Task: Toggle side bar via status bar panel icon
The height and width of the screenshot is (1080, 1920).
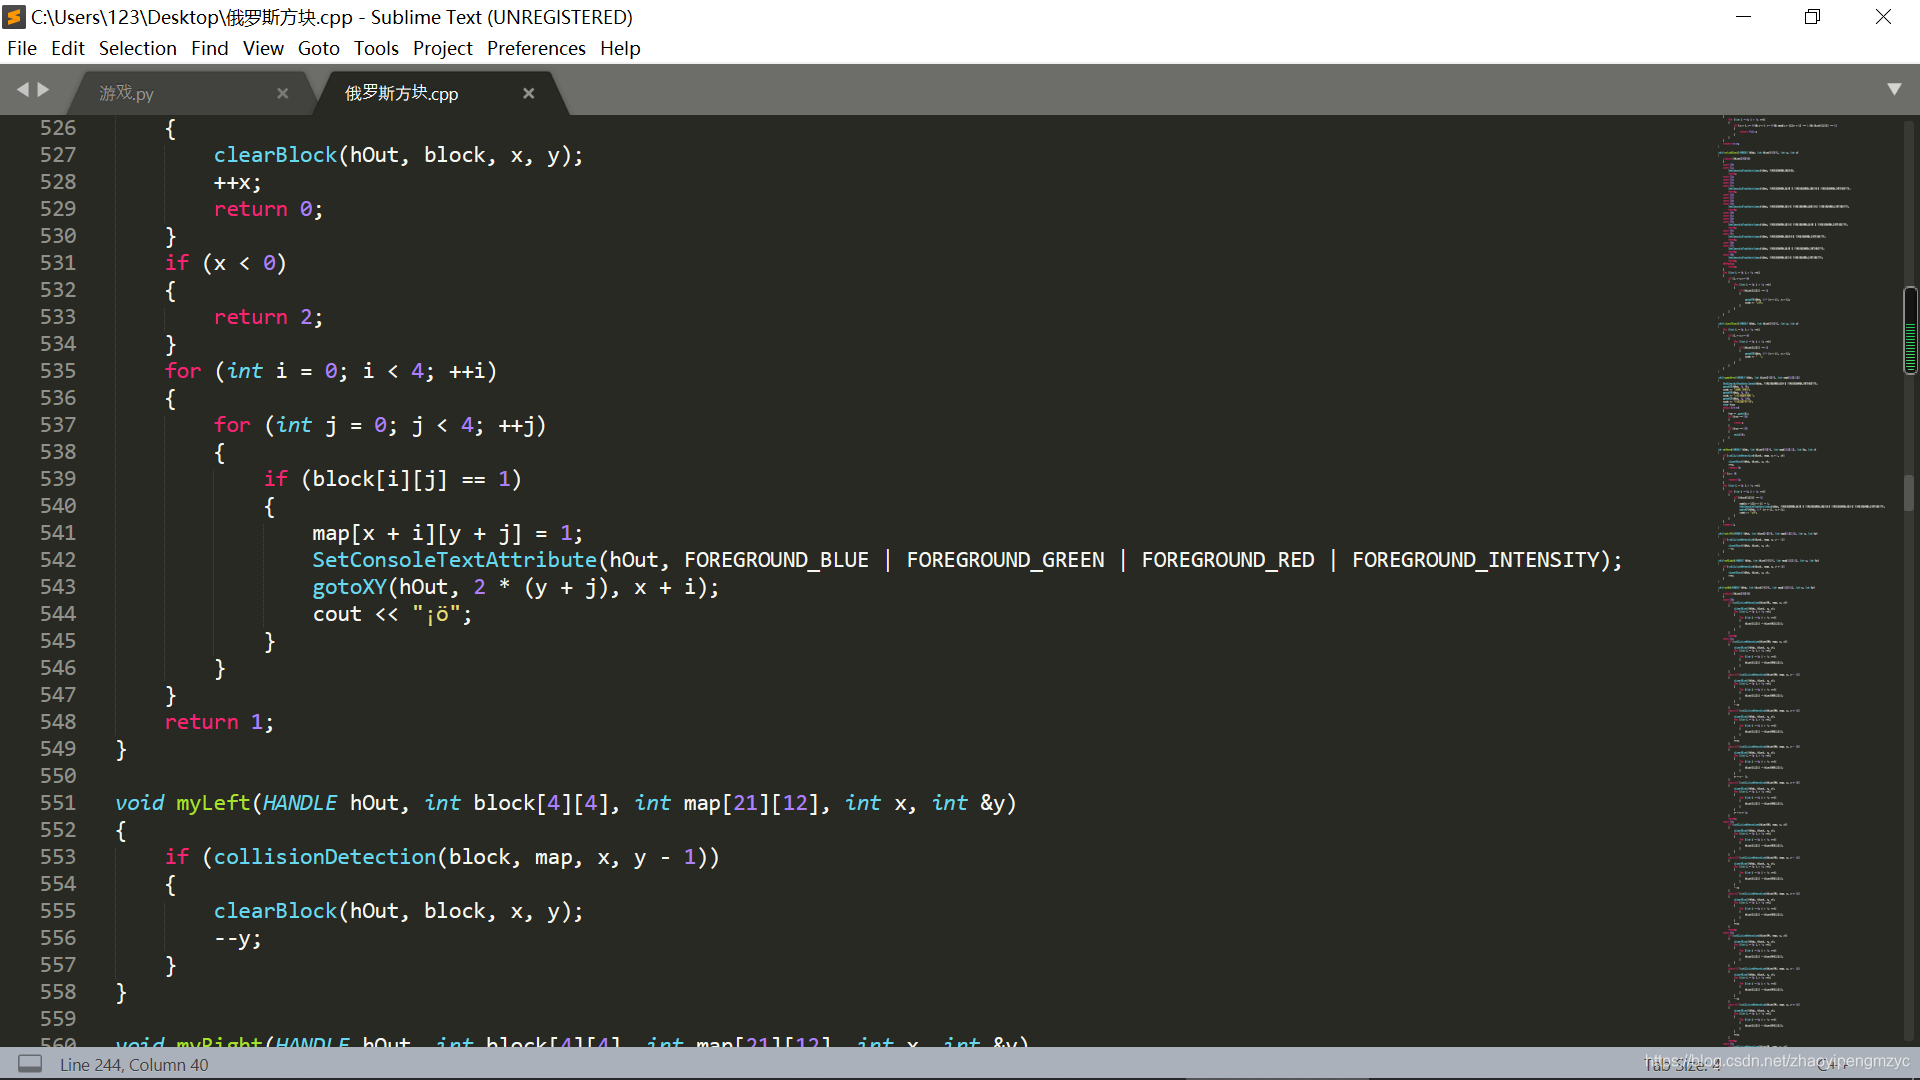Action: pyautogui.click(x=30, y=1064)
